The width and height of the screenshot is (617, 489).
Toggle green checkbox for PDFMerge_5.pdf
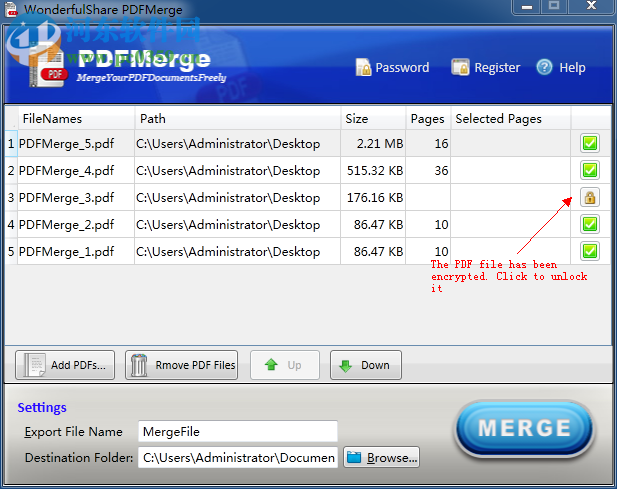(x=589, y=143)
